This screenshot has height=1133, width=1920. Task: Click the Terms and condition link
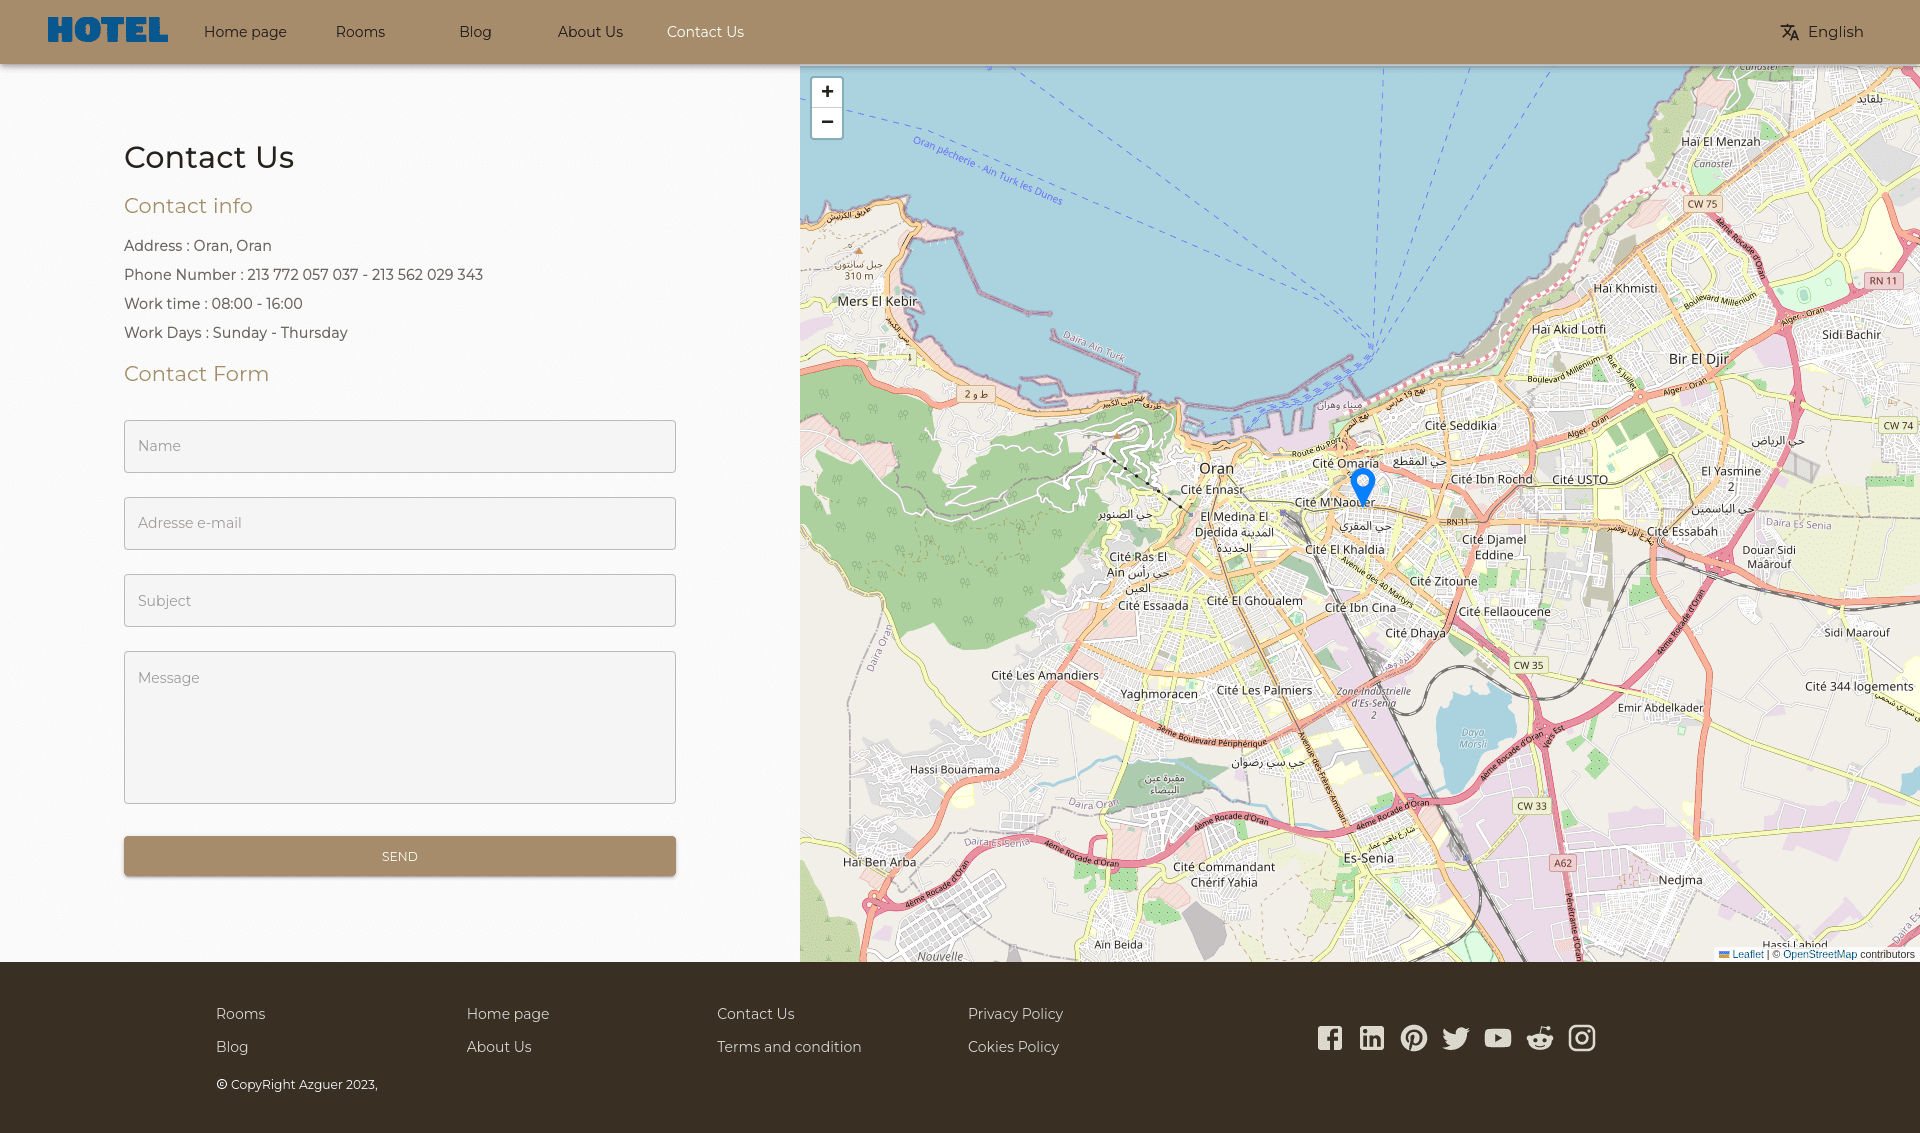789,1047
